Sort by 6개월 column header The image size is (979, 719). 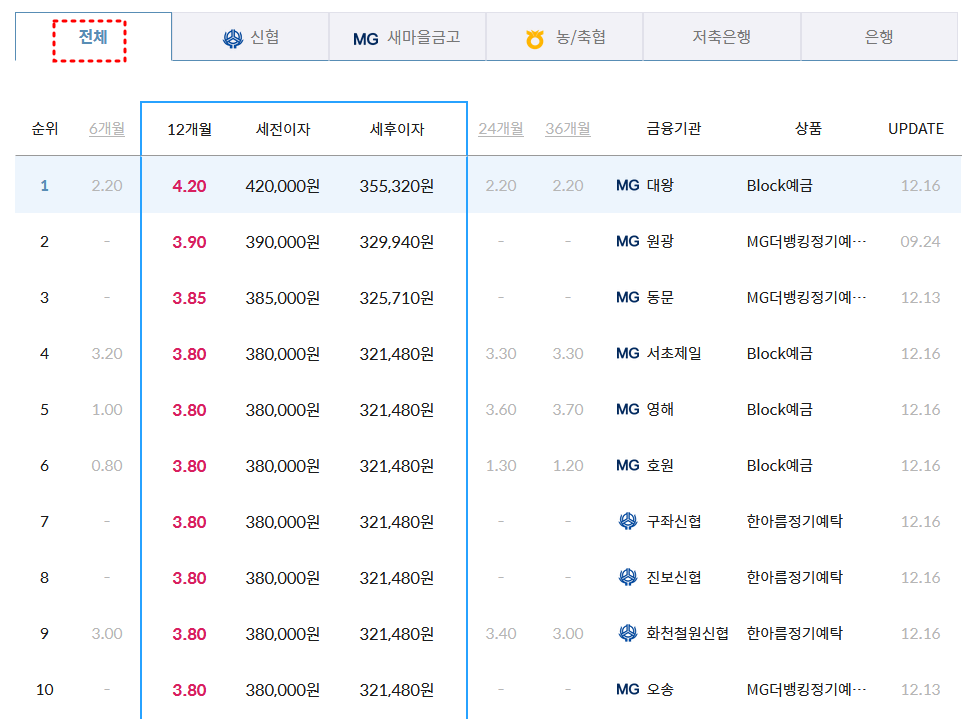point(107,129)
